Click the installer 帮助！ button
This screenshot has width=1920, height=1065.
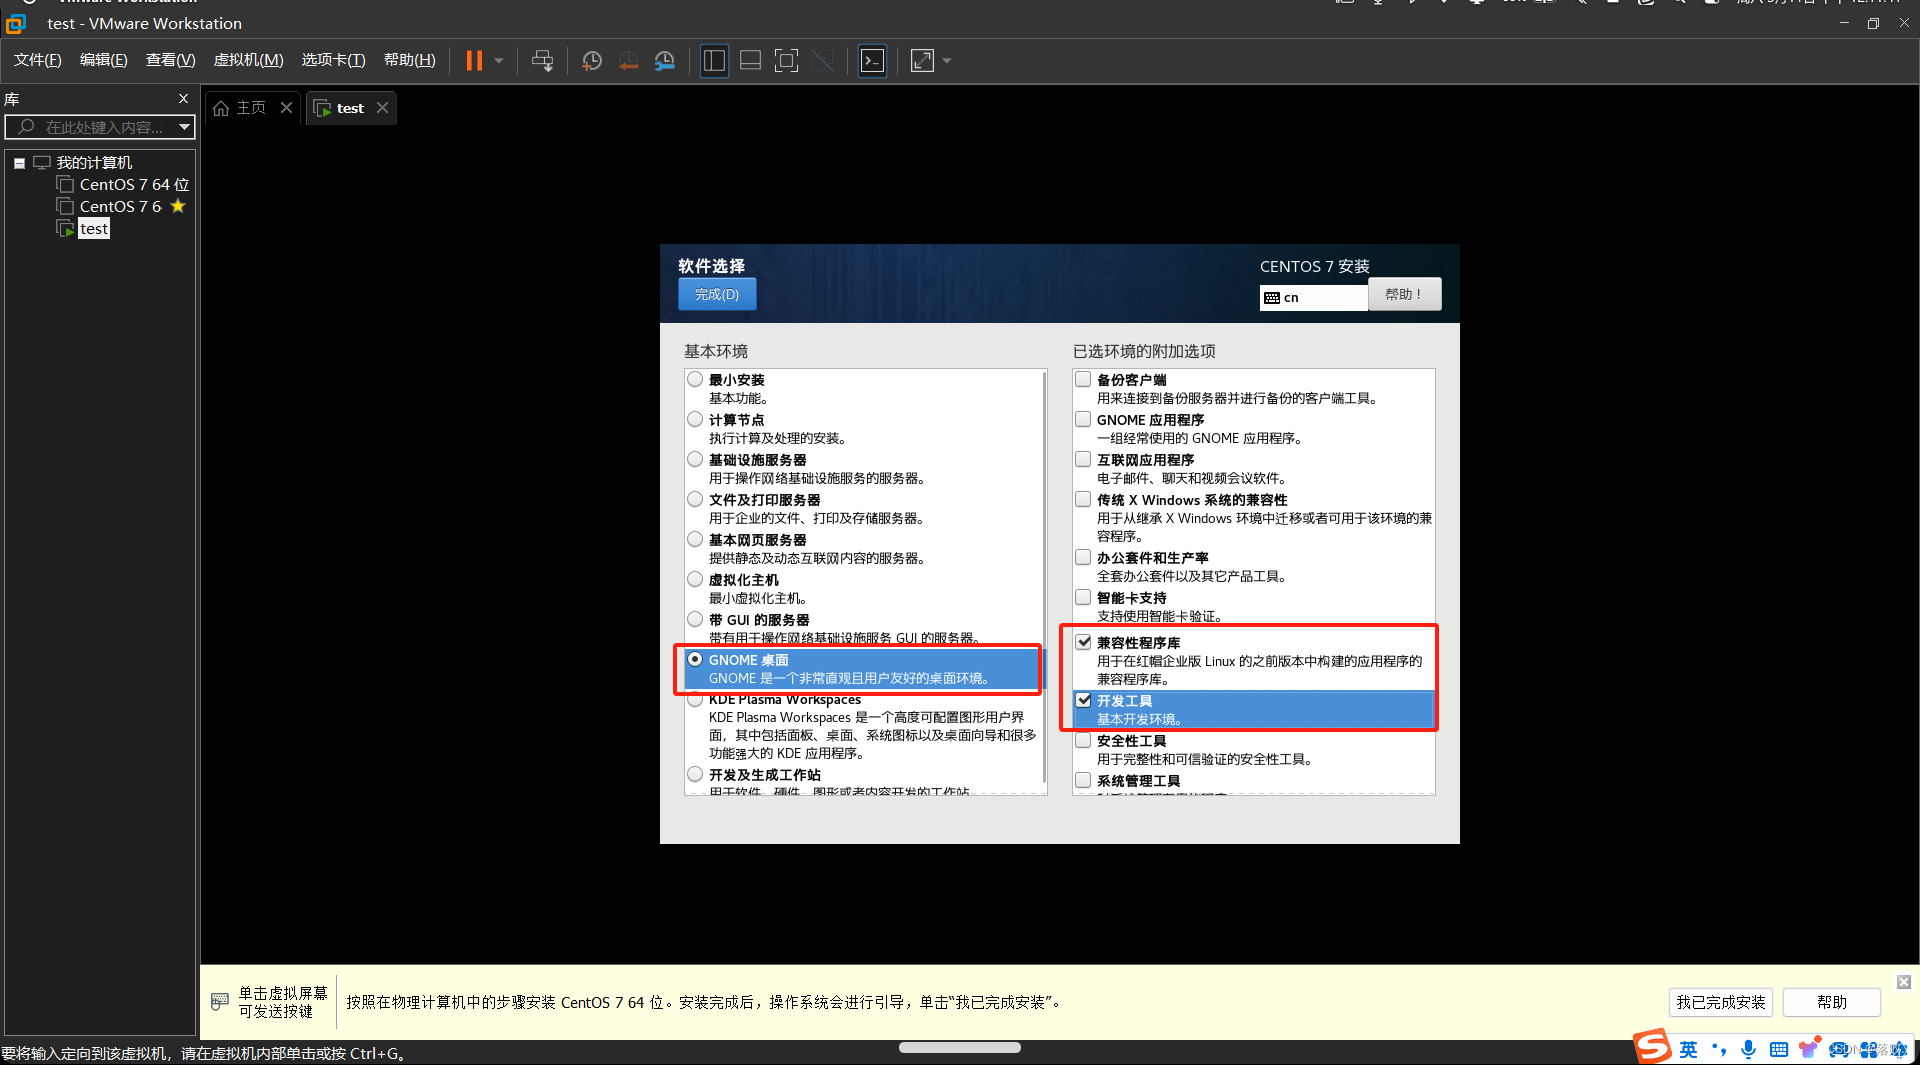[x=1404, y=294]
